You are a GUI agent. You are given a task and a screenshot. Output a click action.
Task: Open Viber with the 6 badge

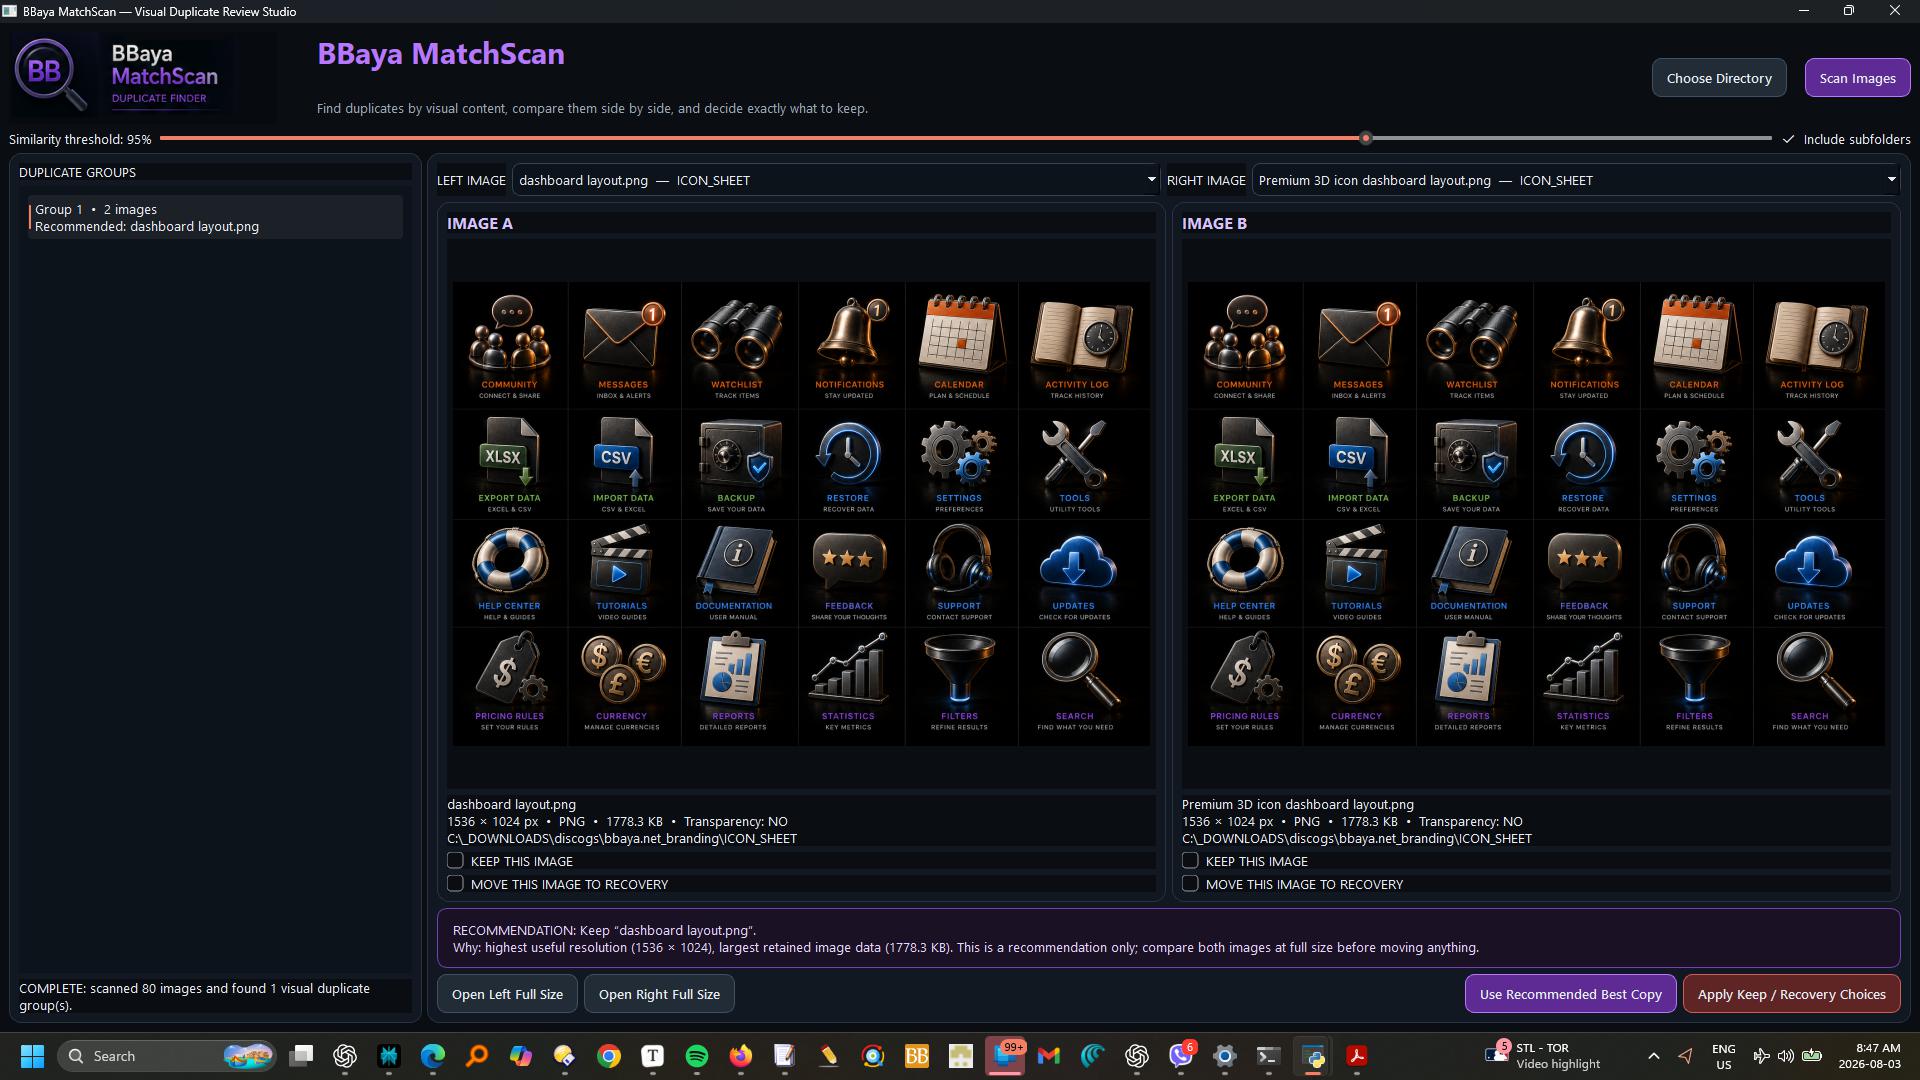[x=1181, y=1056]
